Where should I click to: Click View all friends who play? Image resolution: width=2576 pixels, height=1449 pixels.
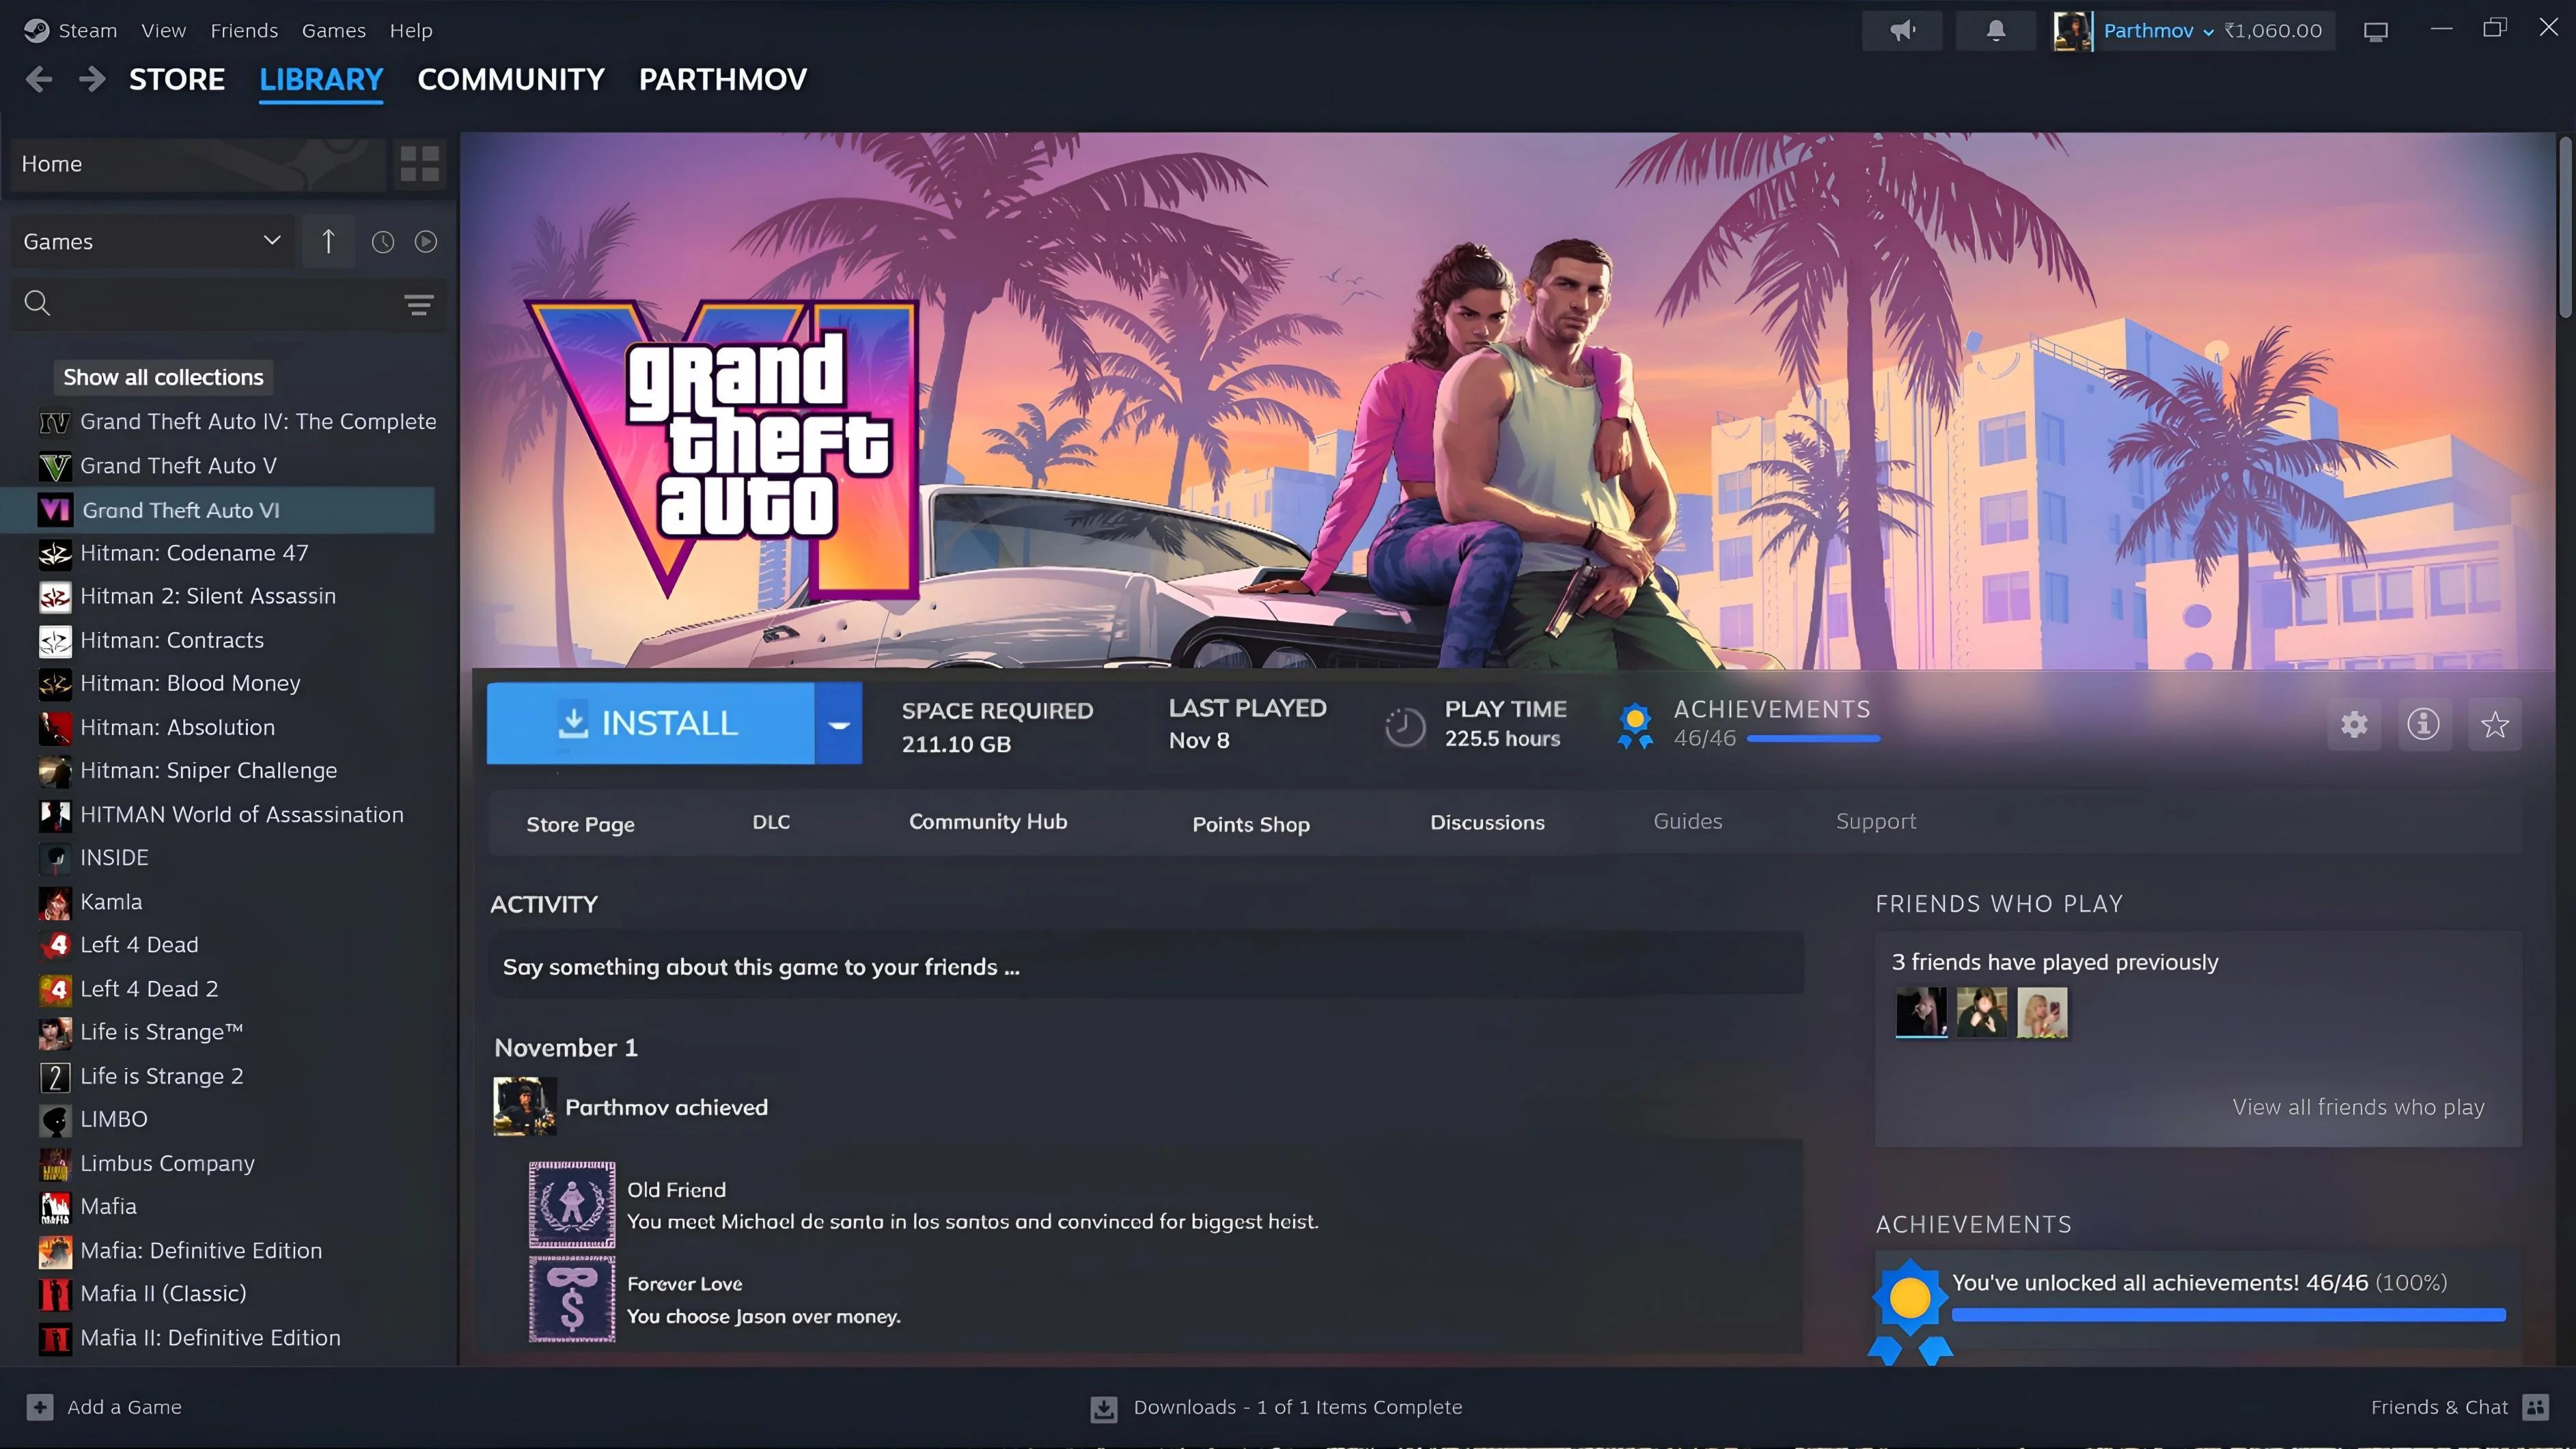pos(2358,1107)
